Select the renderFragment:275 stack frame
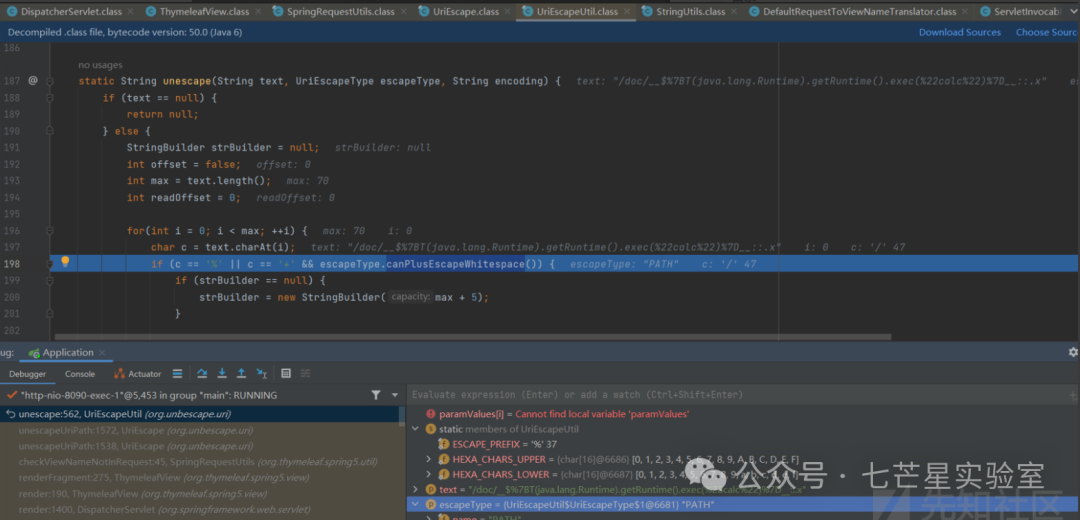 (x=200, y=478)
